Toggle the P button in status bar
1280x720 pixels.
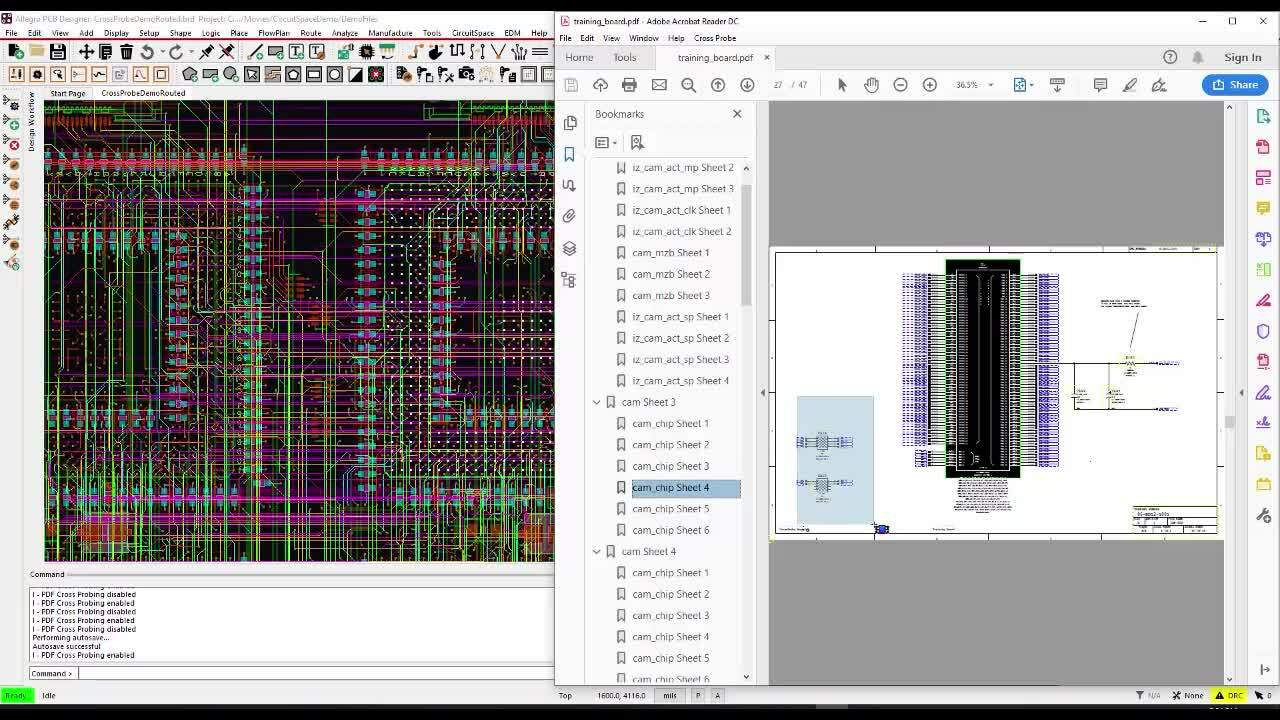tap(699, 695)
